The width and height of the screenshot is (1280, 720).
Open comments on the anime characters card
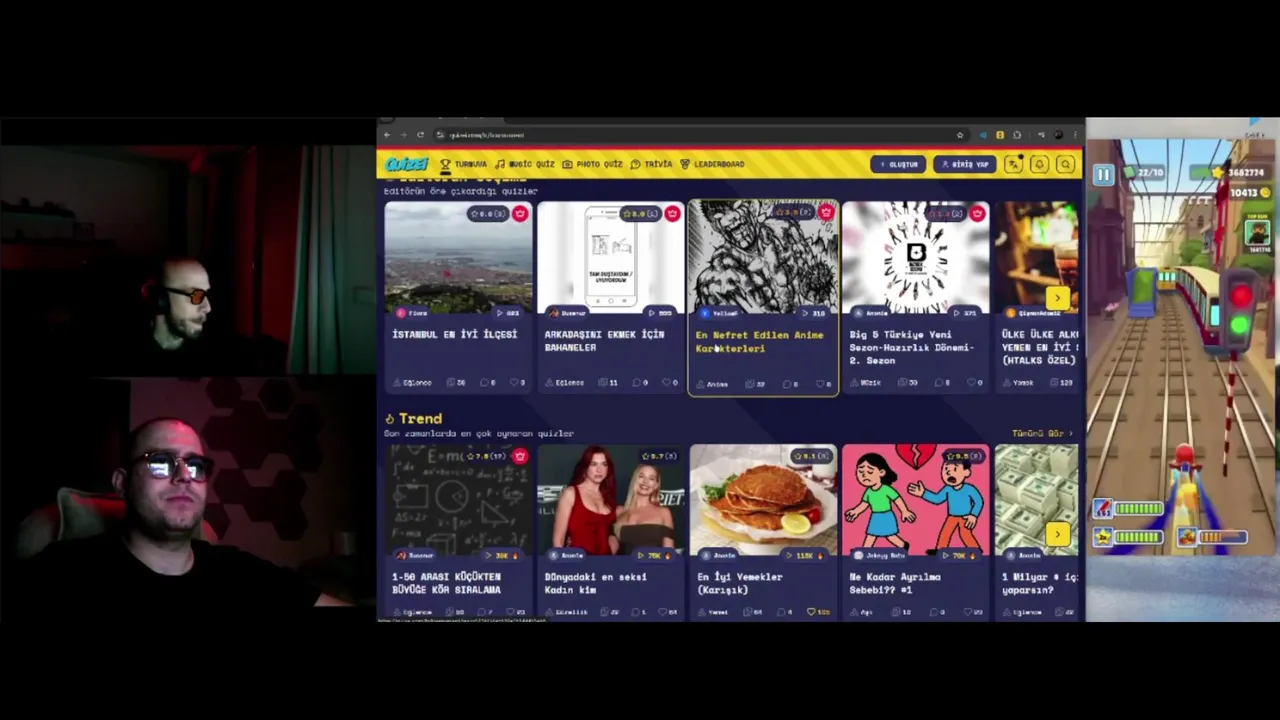point(791,384)
